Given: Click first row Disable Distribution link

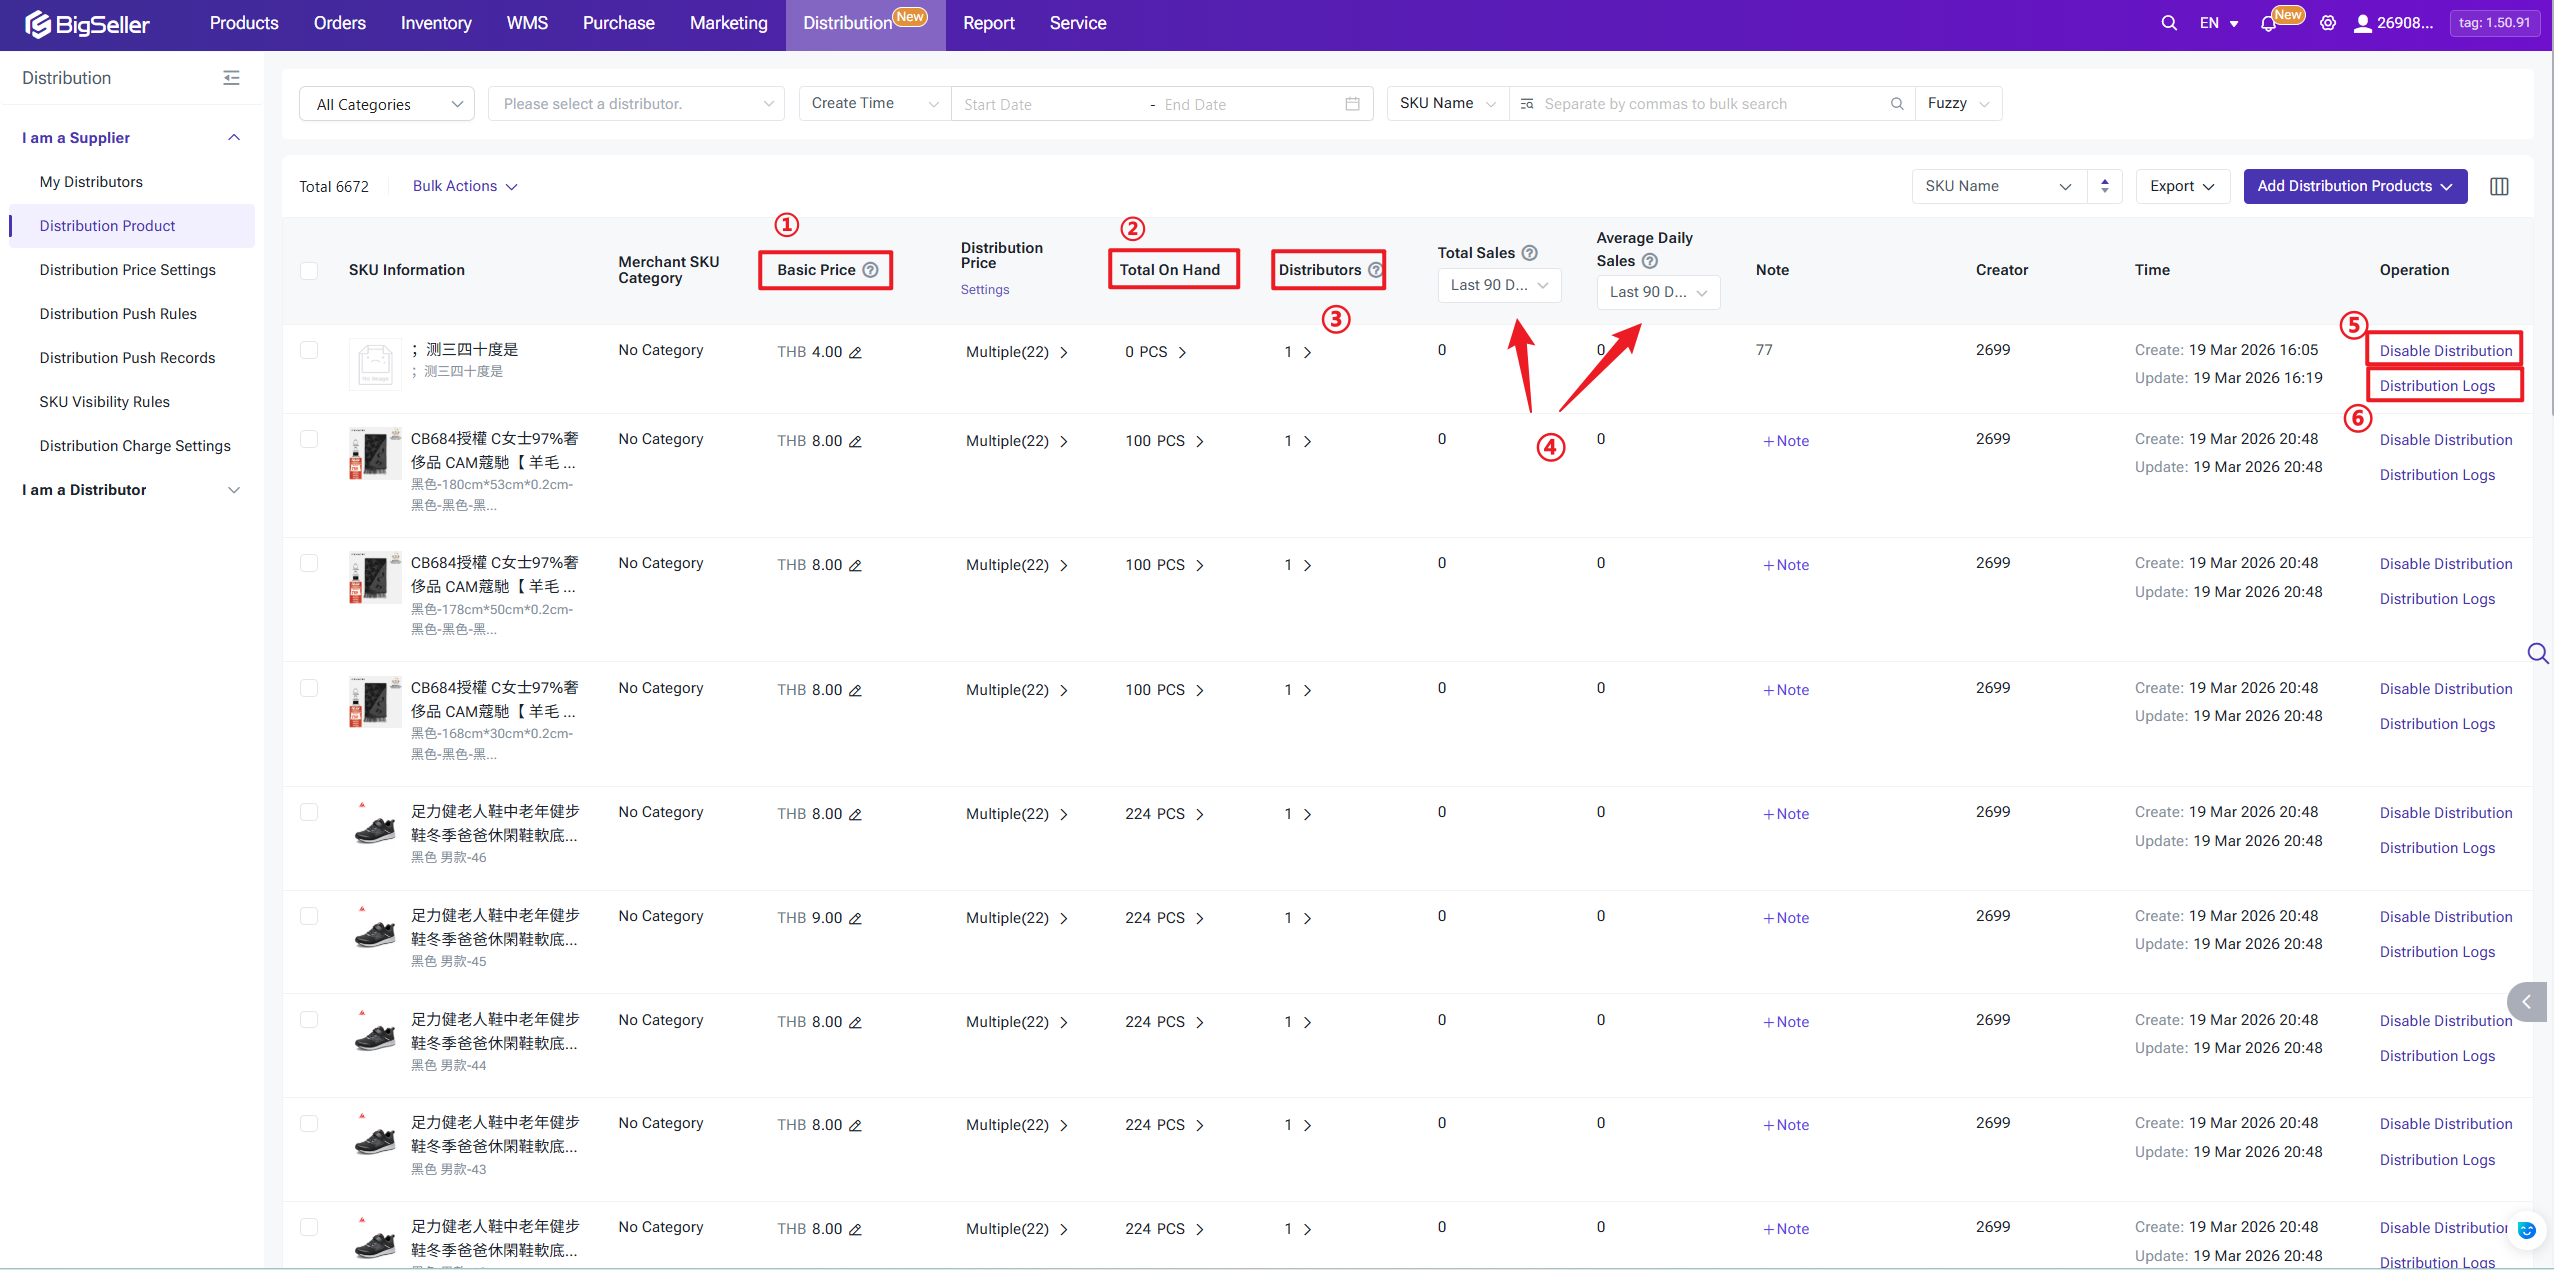Looking at the screenshot, I should pos(2445,351).
